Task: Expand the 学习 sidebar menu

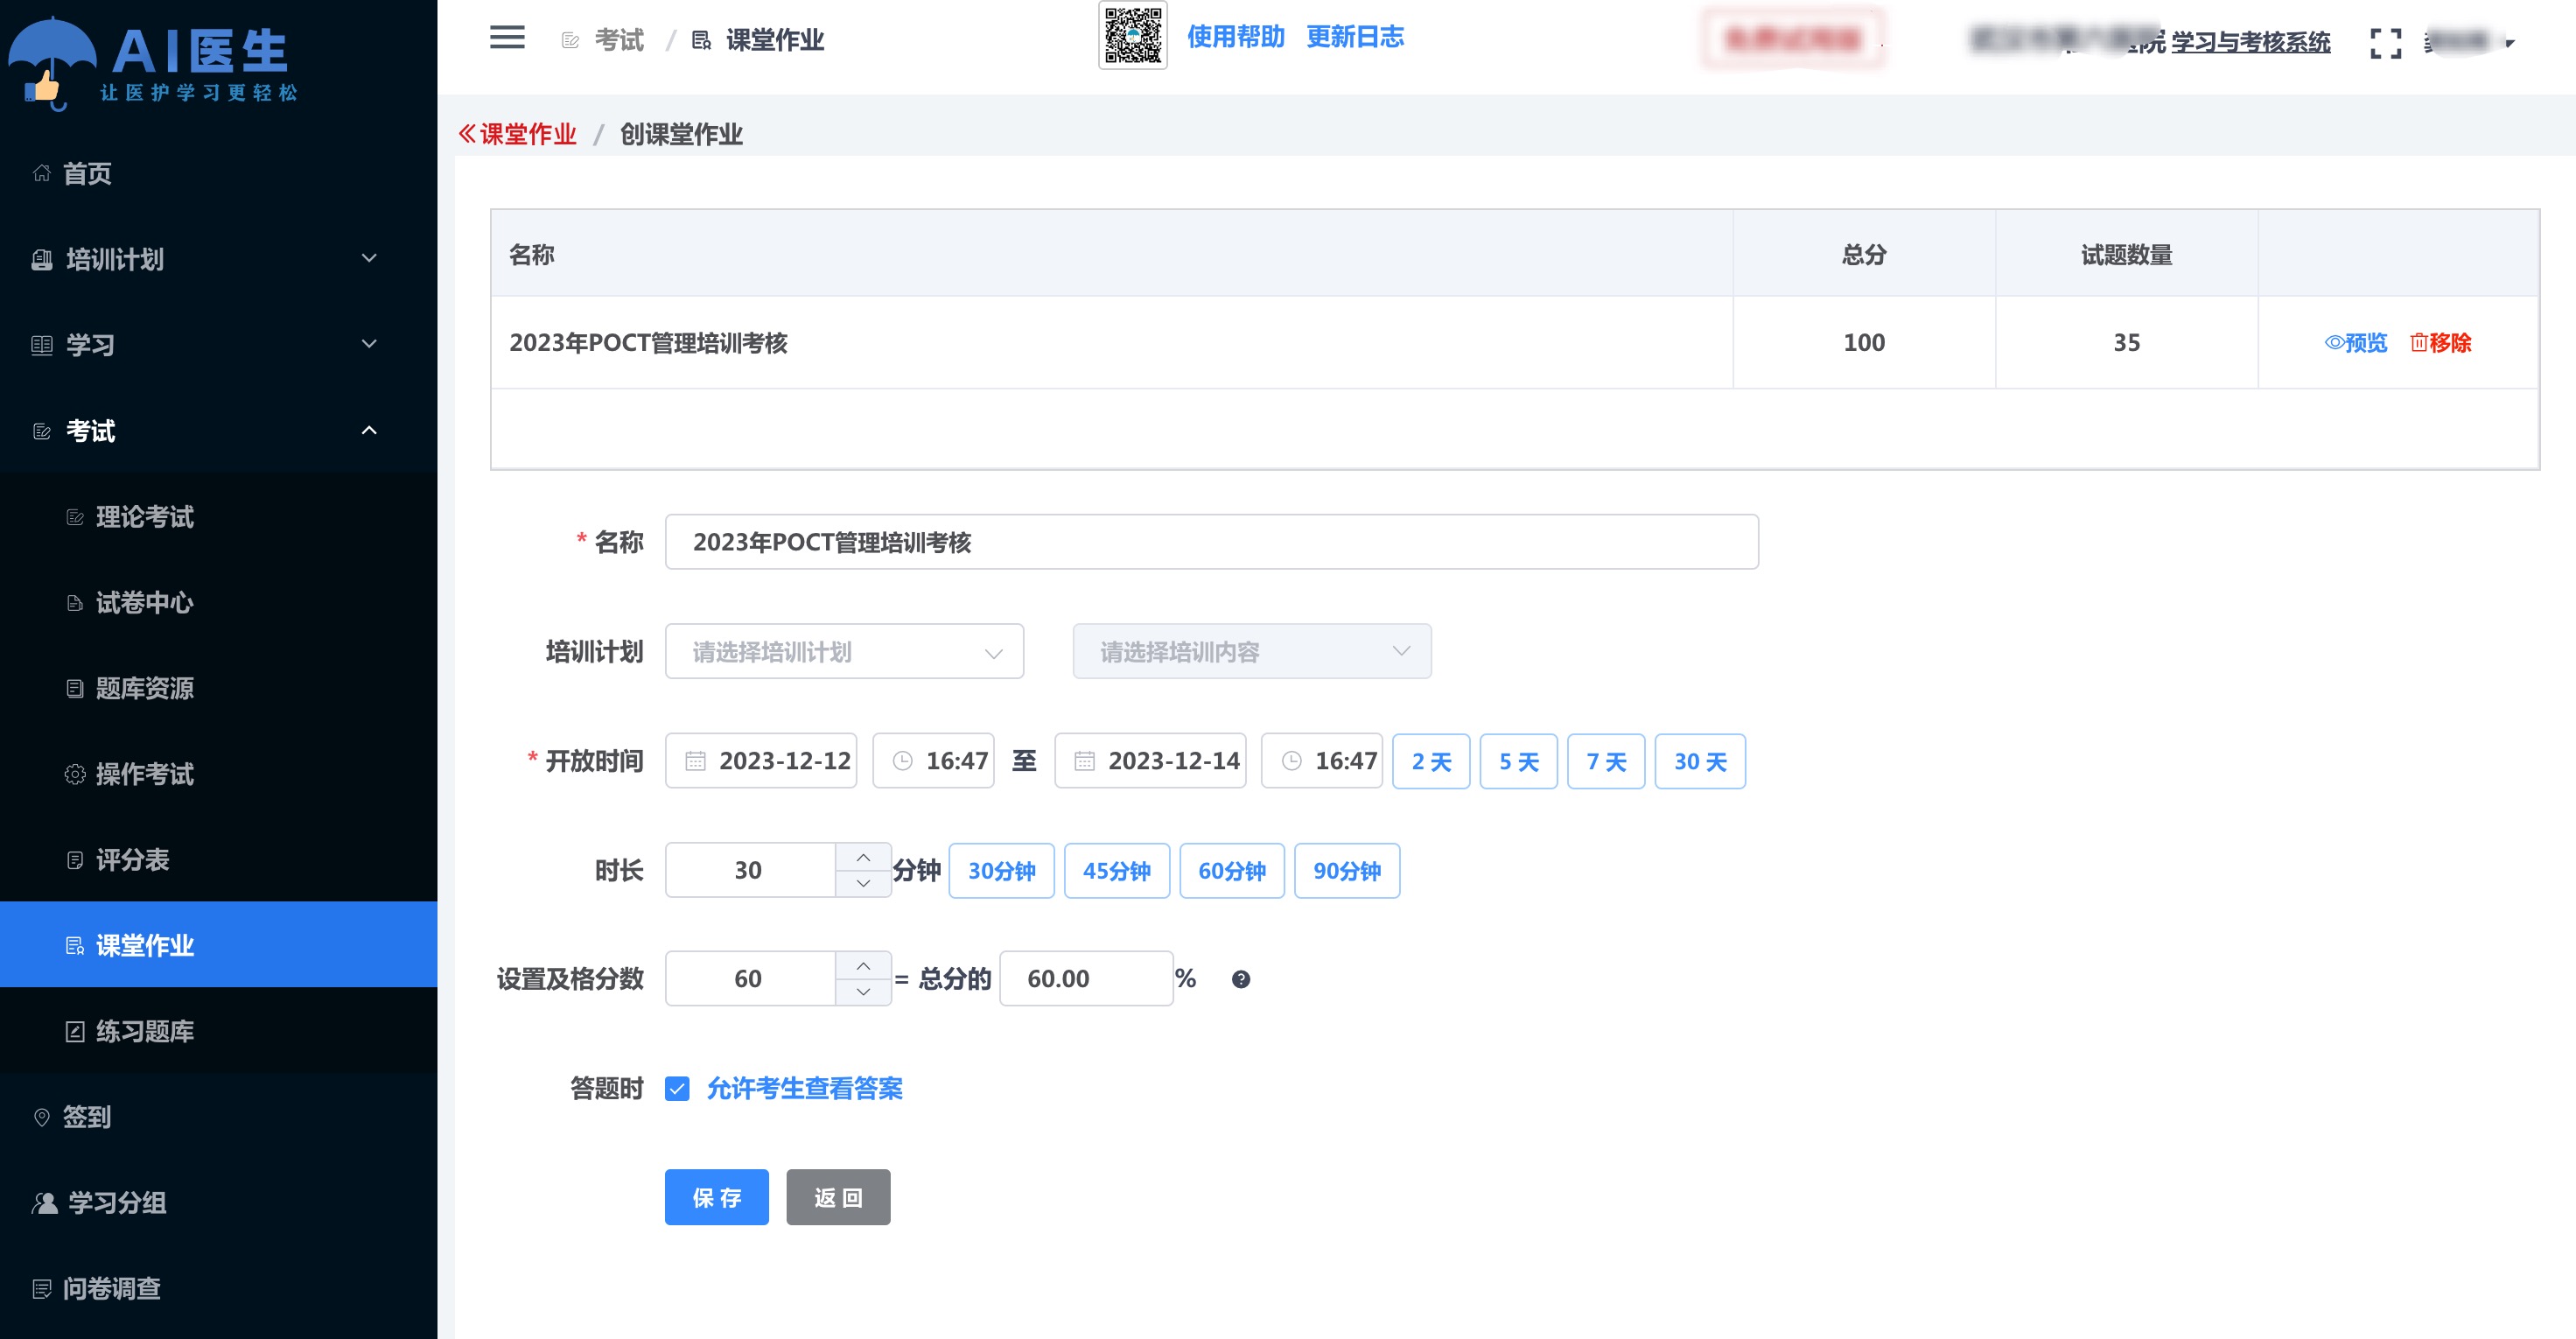Action: [219, 345]
